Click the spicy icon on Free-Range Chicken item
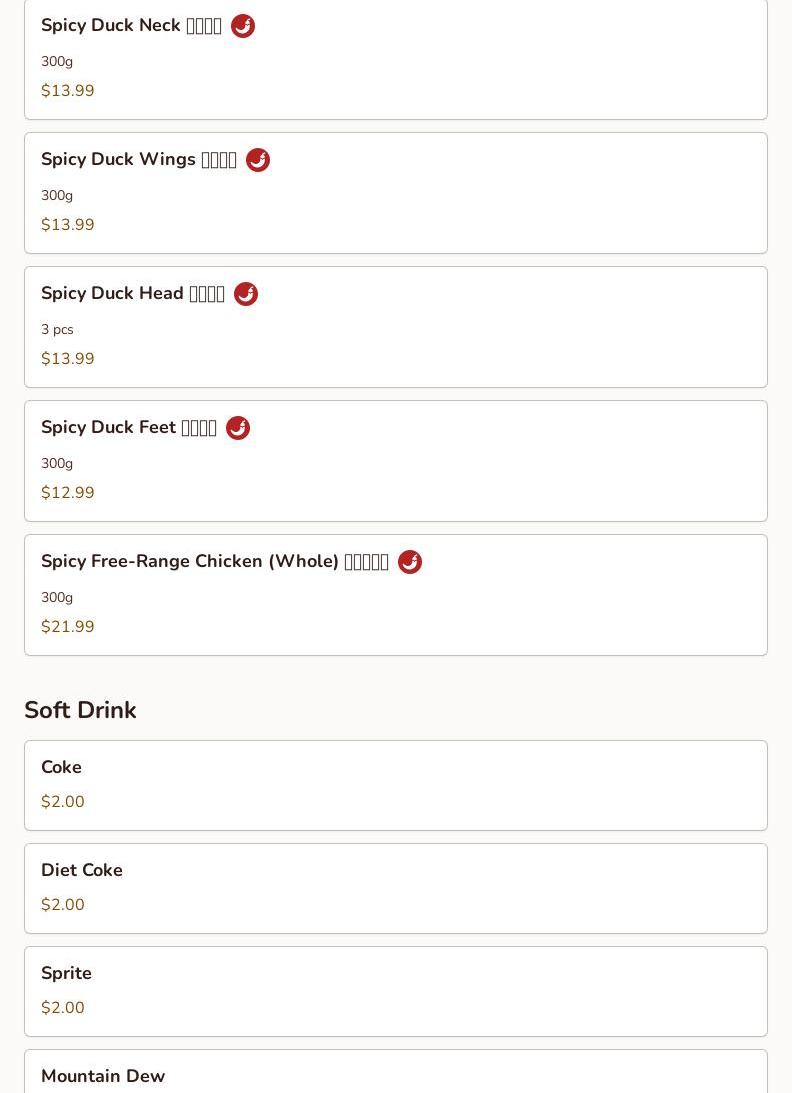The image size is (792, 1093). 410,561
